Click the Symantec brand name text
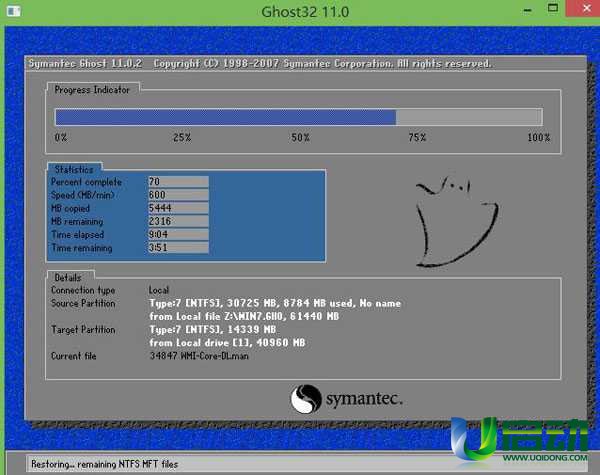The height and width of the screenshot is (475, 600). pos(364,400)
